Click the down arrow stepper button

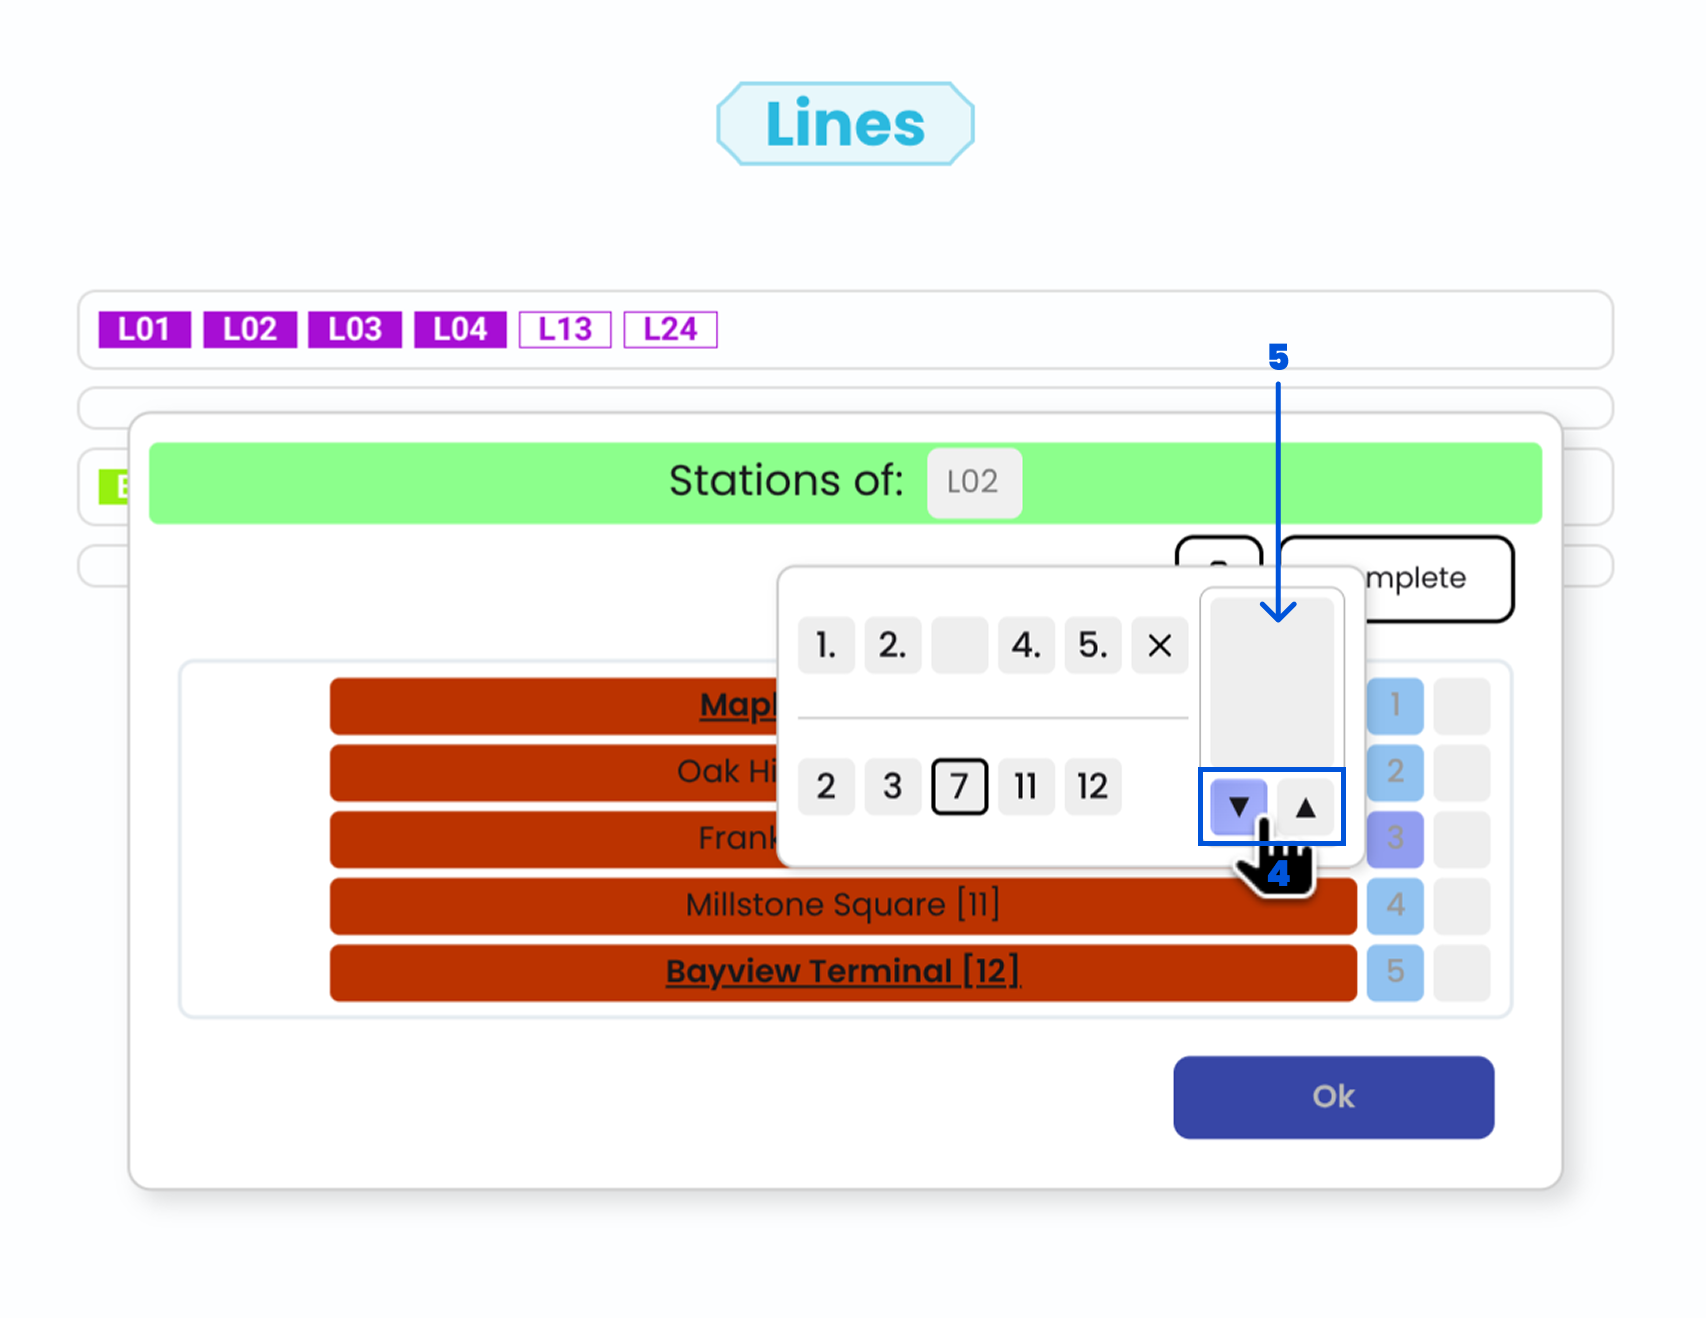tap(1238, 807)
